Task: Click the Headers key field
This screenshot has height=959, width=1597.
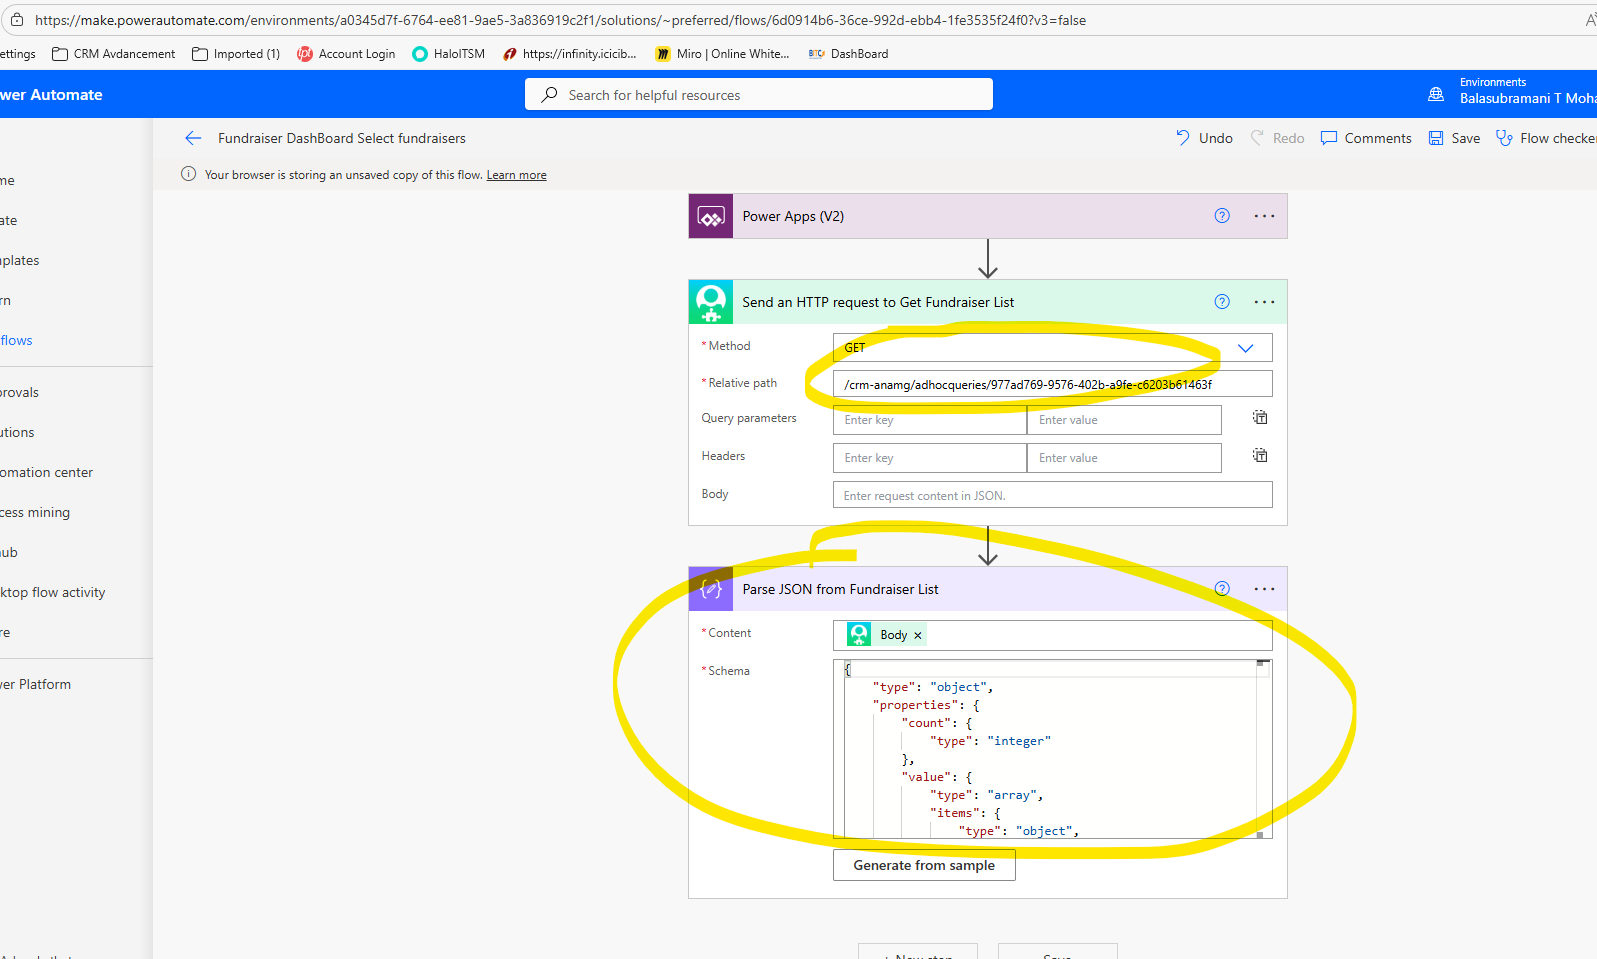Action: pyautogui.click(x=930, y=458)
